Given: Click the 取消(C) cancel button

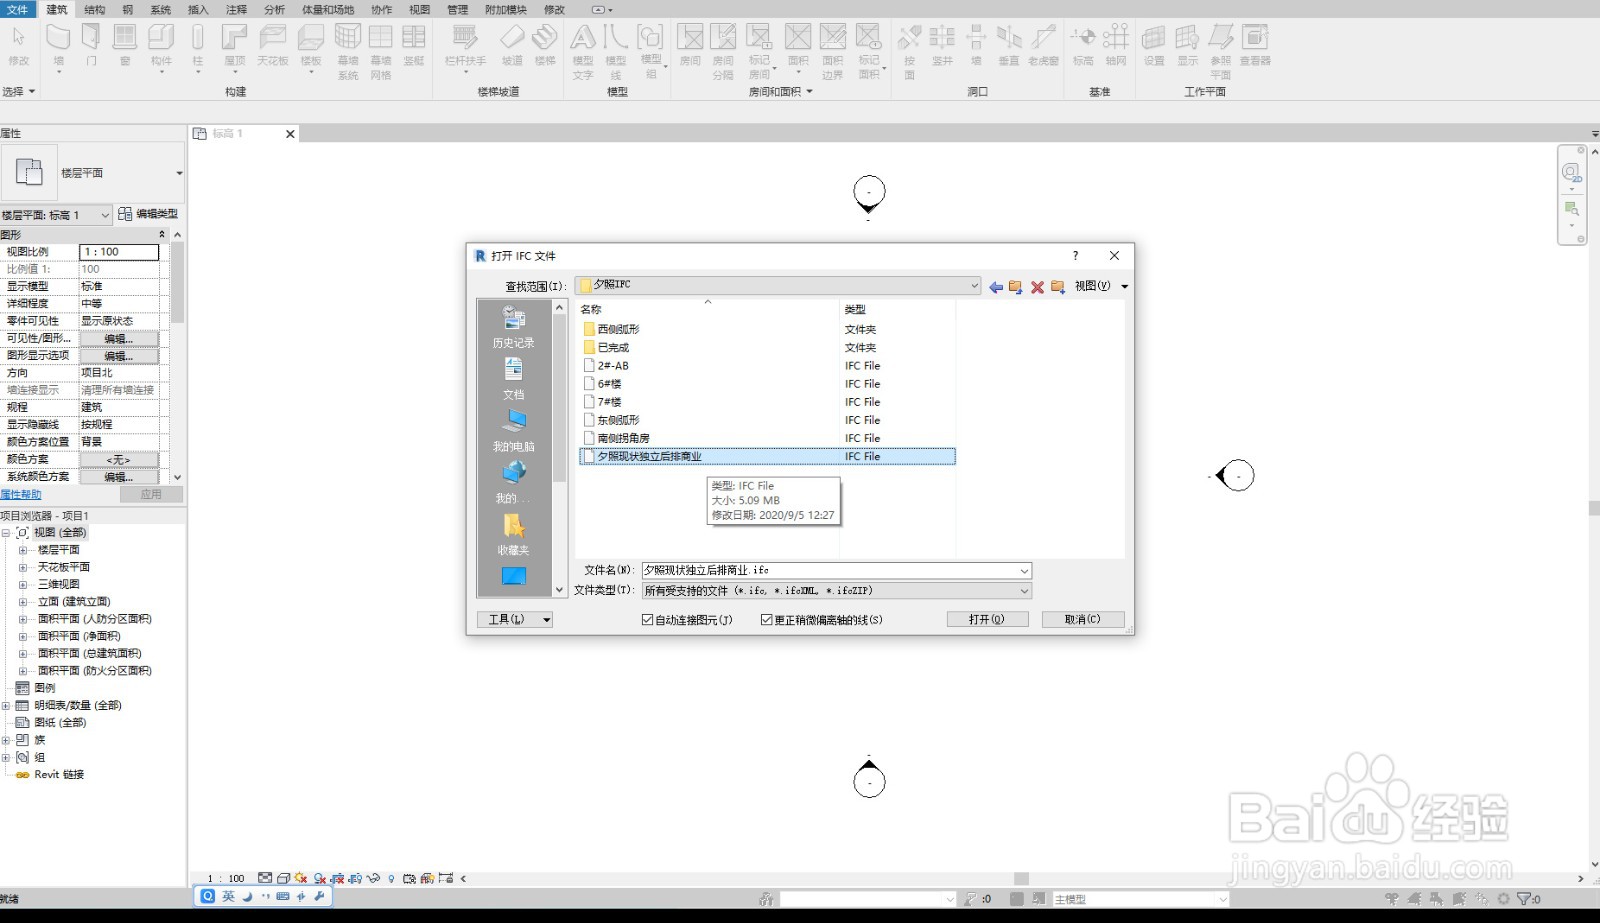Looking at the screenshot, I should 1082,620.
